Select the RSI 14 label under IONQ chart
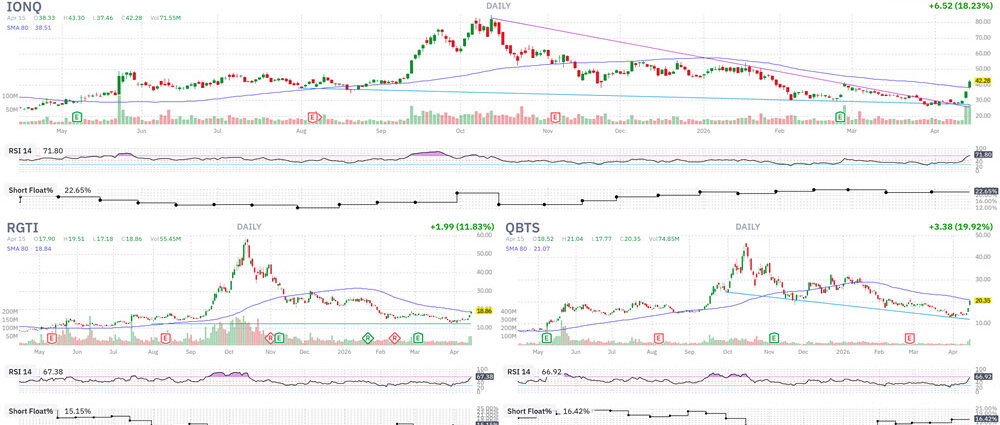This screenshot has height=425, width=1000. point(23,149)
